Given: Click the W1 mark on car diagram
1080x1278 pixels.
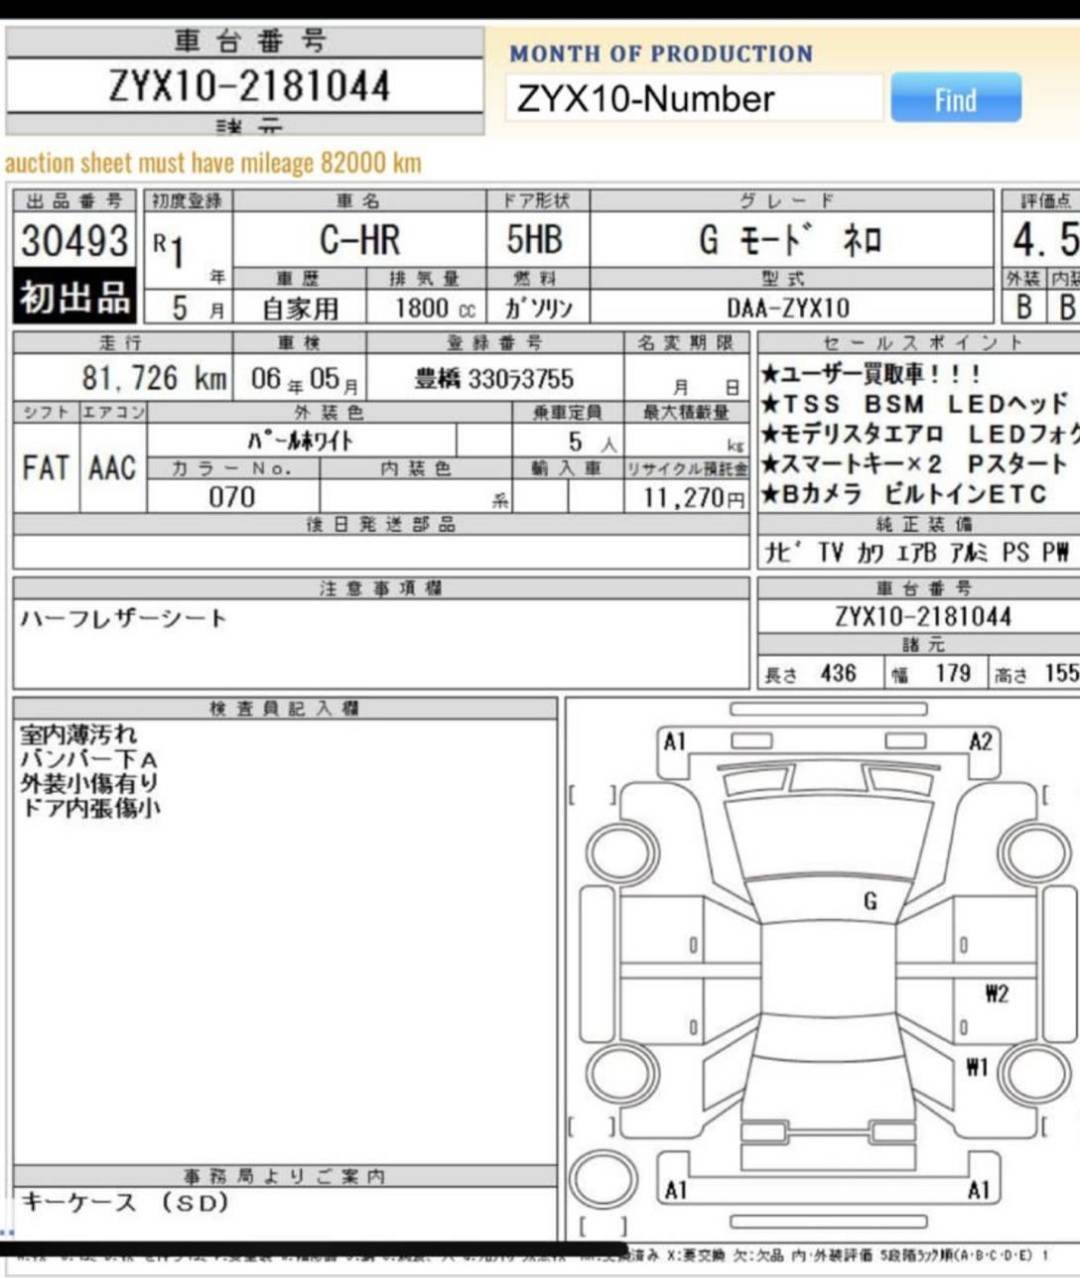Looking at the screenshot, I should (977, 1067).
